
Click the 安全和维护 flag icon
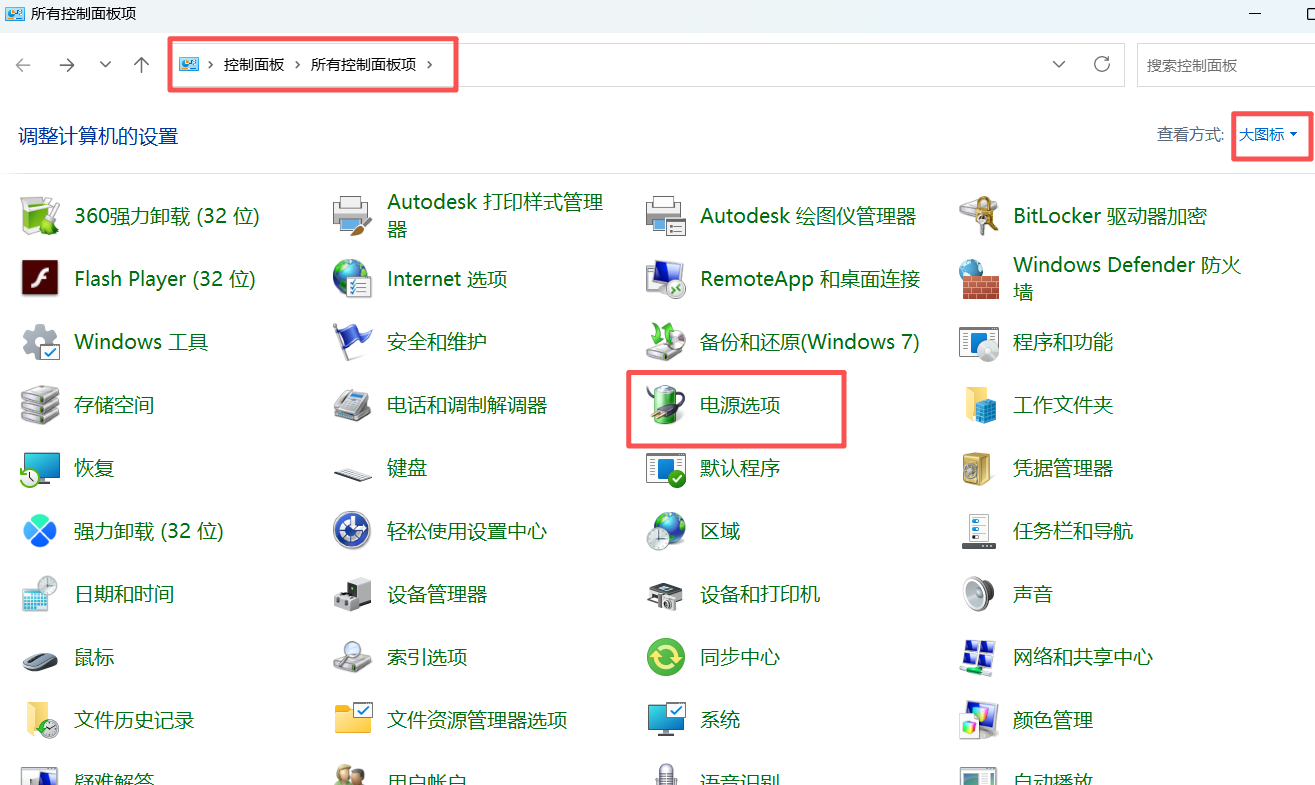353,342
